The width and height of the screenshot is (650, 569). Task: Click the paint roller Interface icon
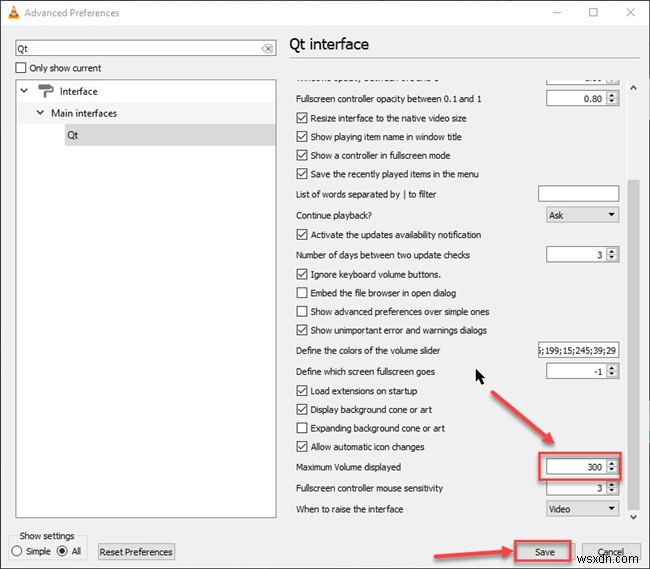(x=46, y=91)
